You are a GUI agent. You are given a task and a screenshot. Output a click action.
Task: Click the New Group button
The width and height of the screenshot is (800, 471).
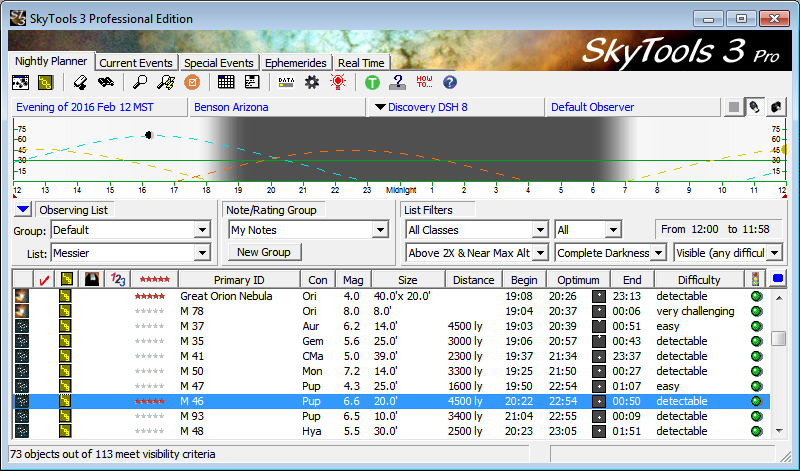(264, 253)
